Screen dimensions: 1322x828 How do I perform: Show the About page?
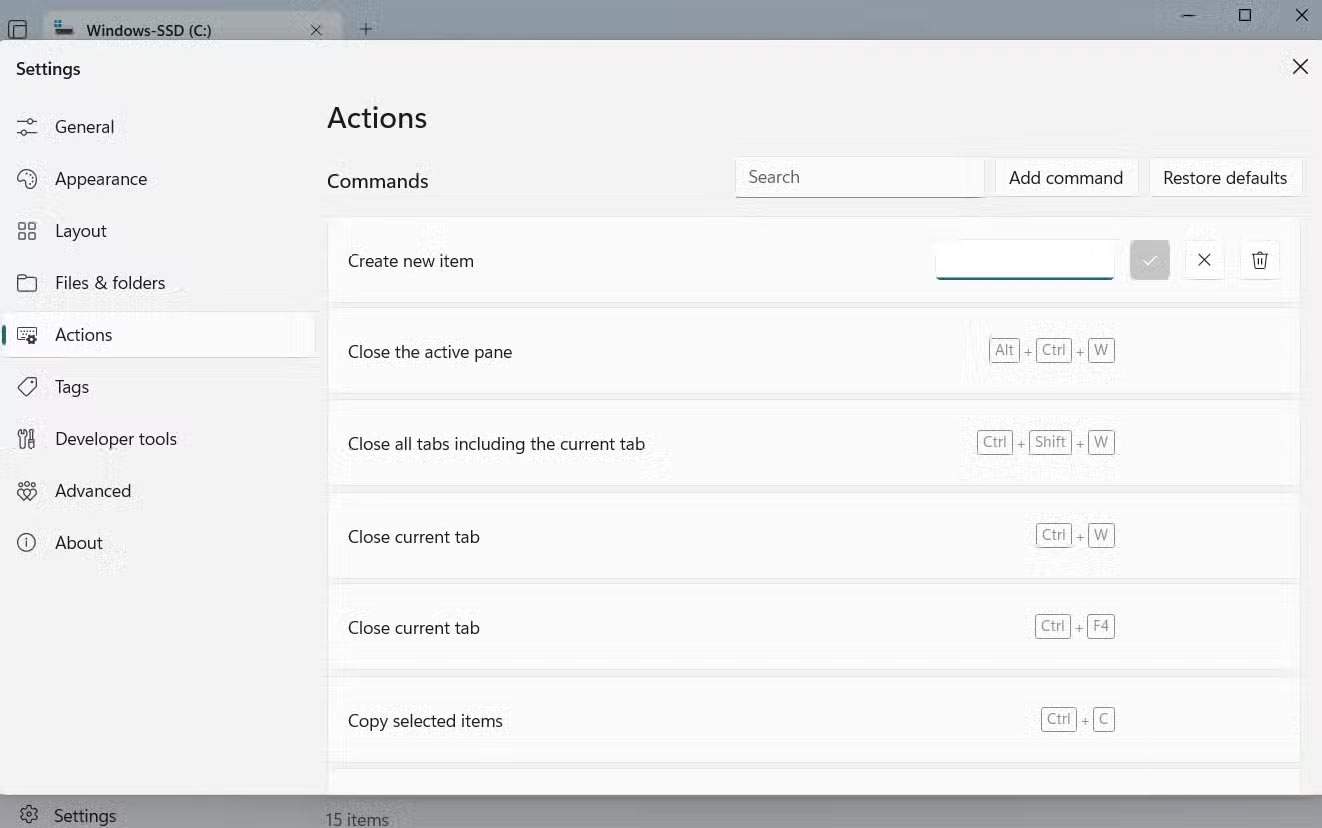tap(78, 543)
